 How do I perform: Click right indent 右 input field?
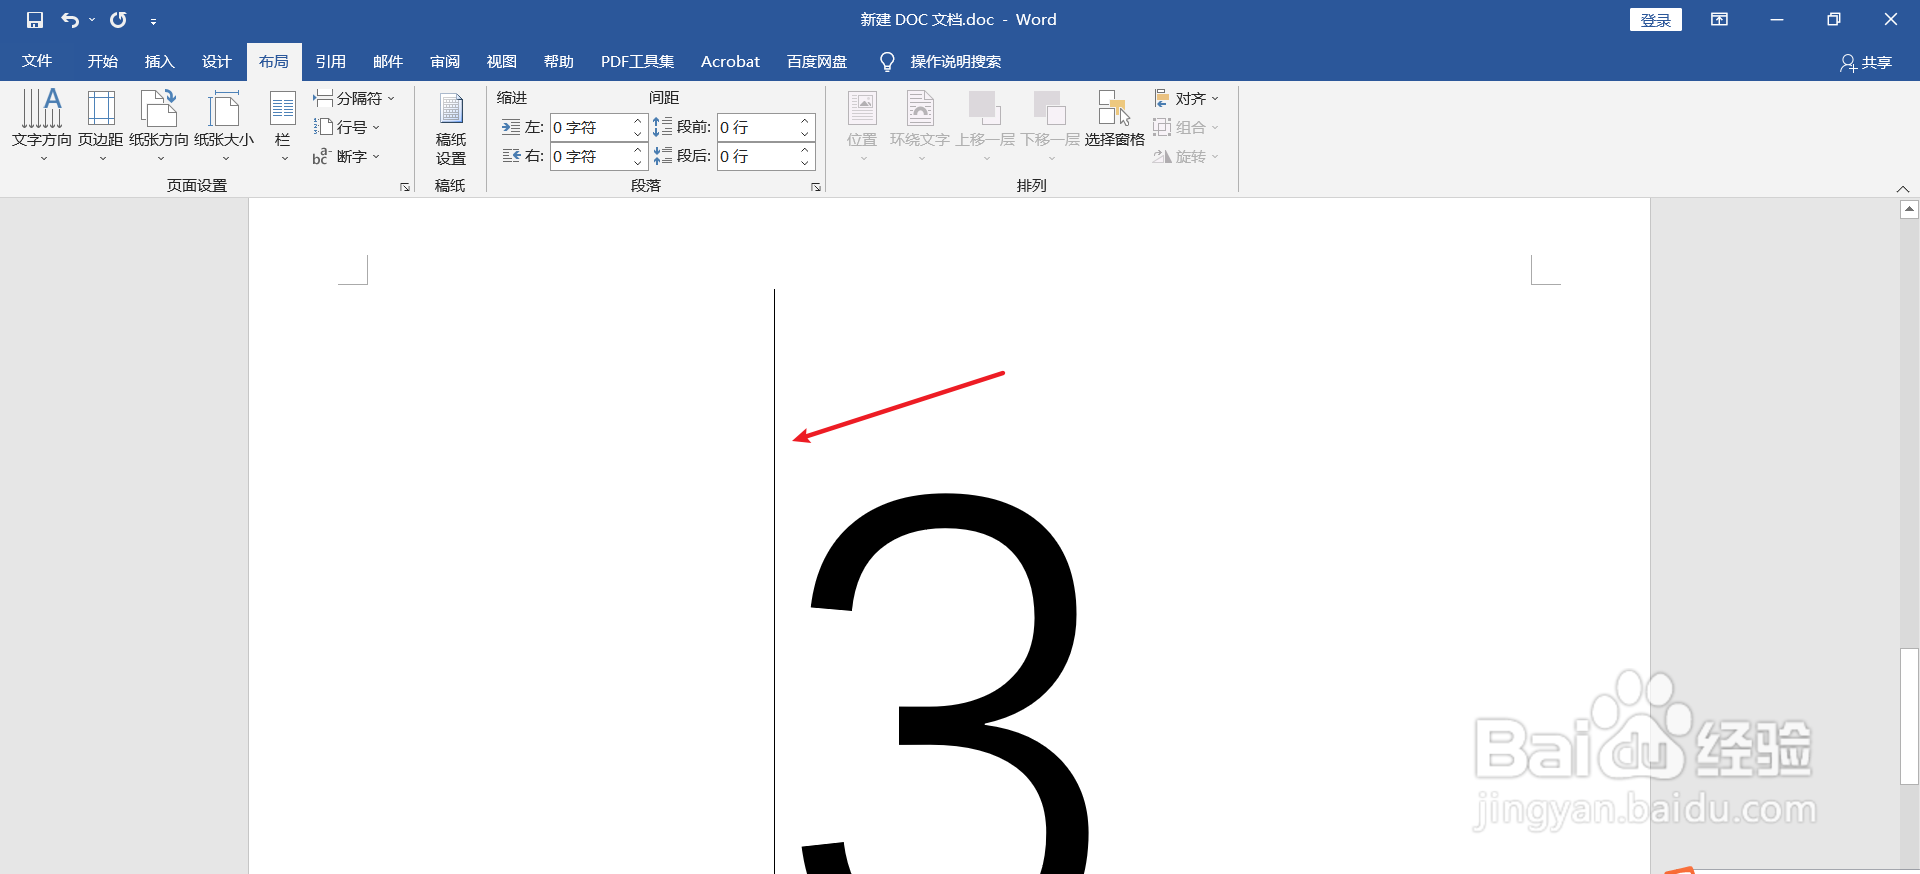click(x=591, y=156)
